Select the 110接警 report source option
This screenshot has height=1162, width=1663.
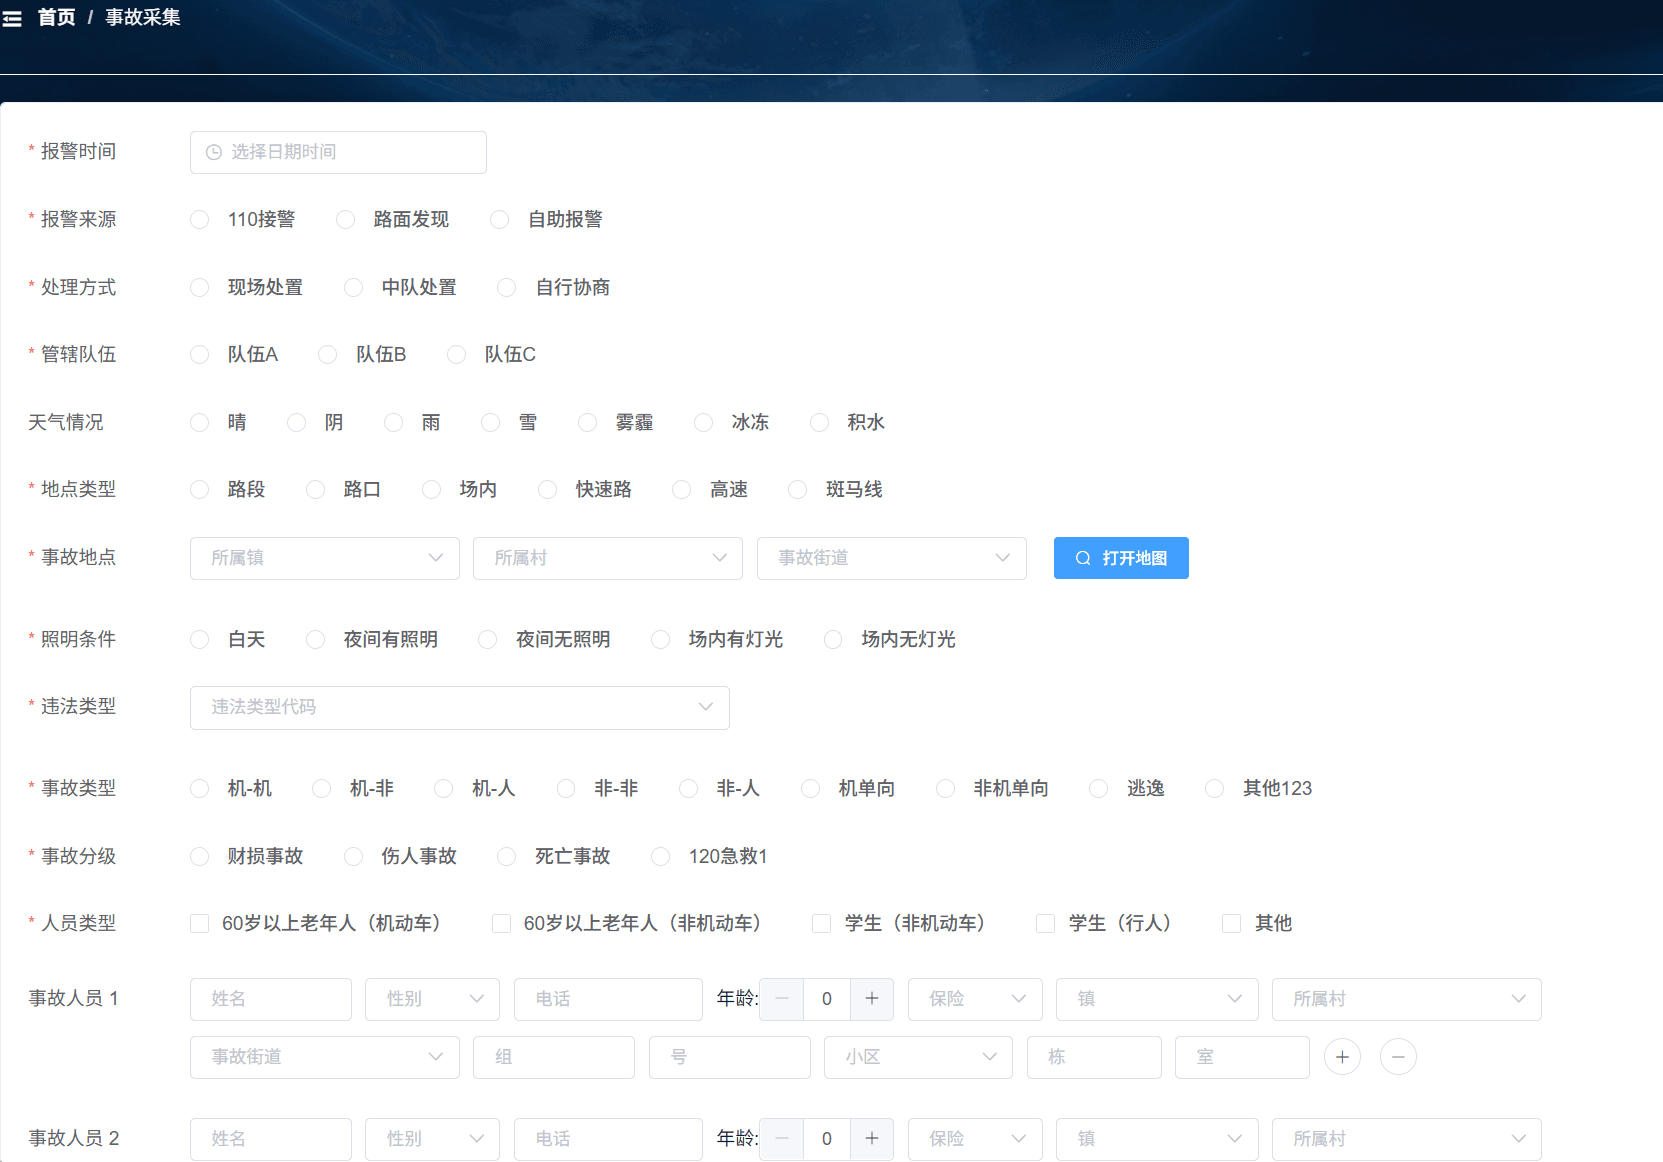(x=199, y=219)
